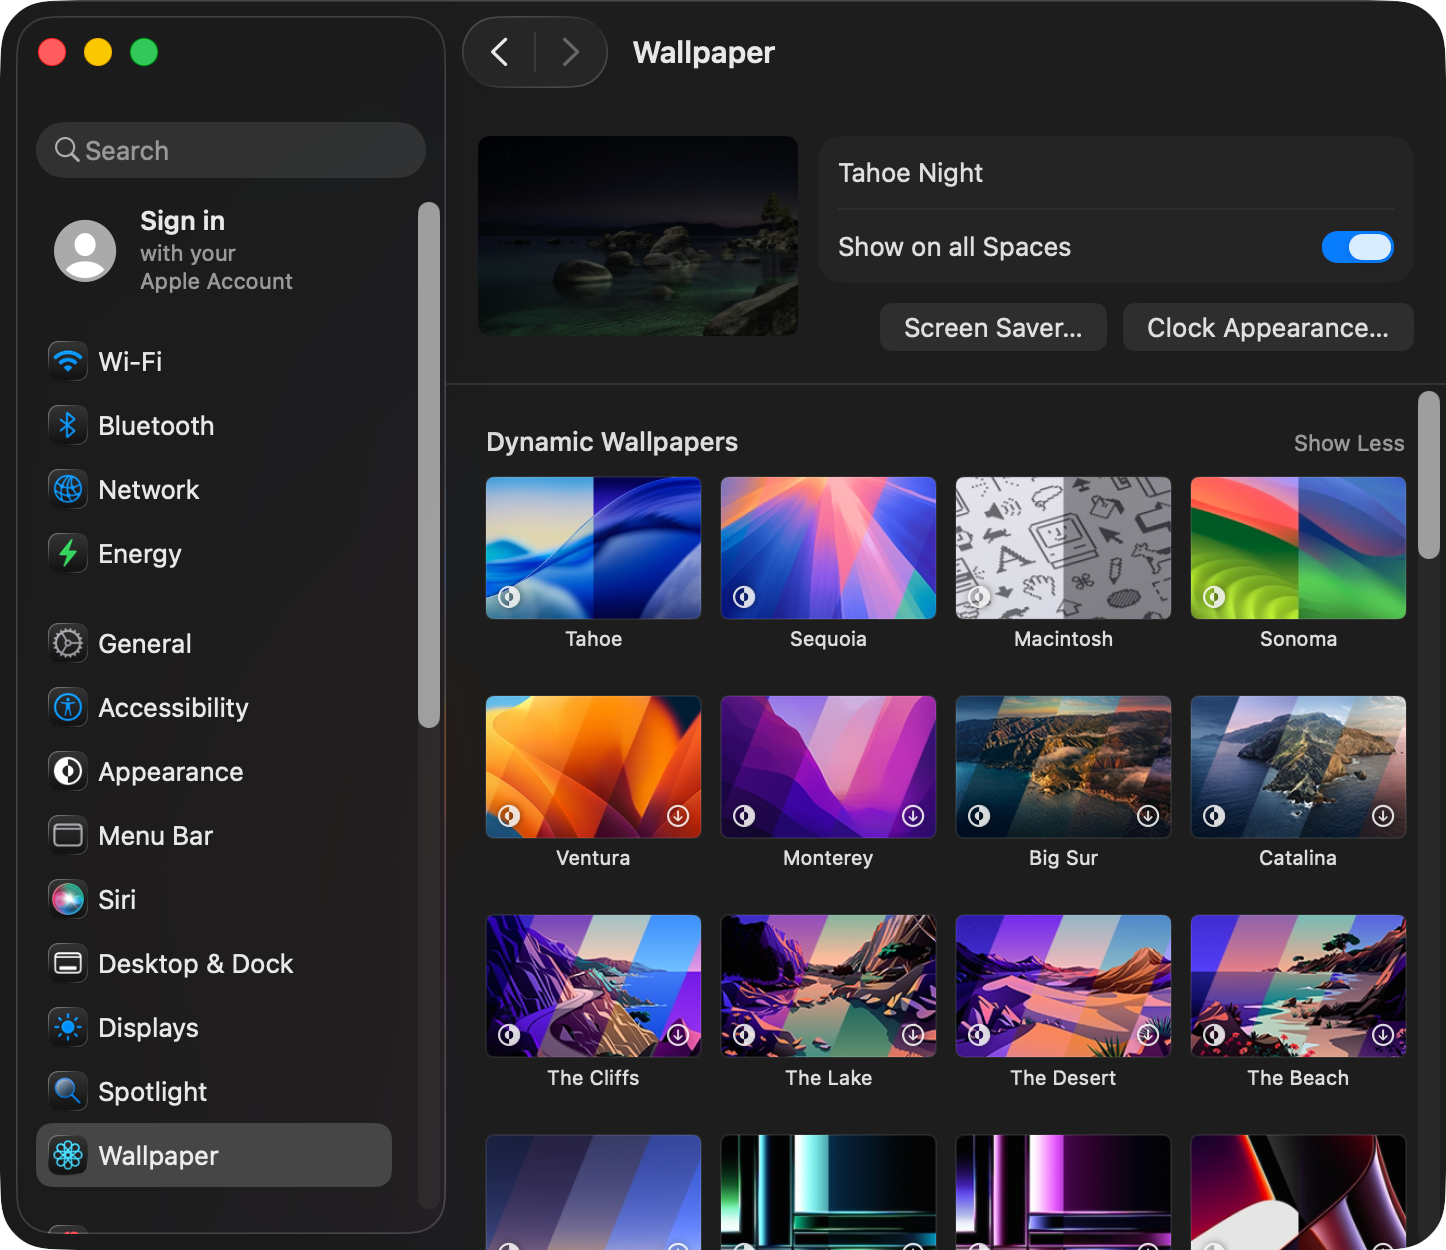Screen dimensions: 1446x1250
Task: Click the Desktop & Dock icon
Action: 68,963
